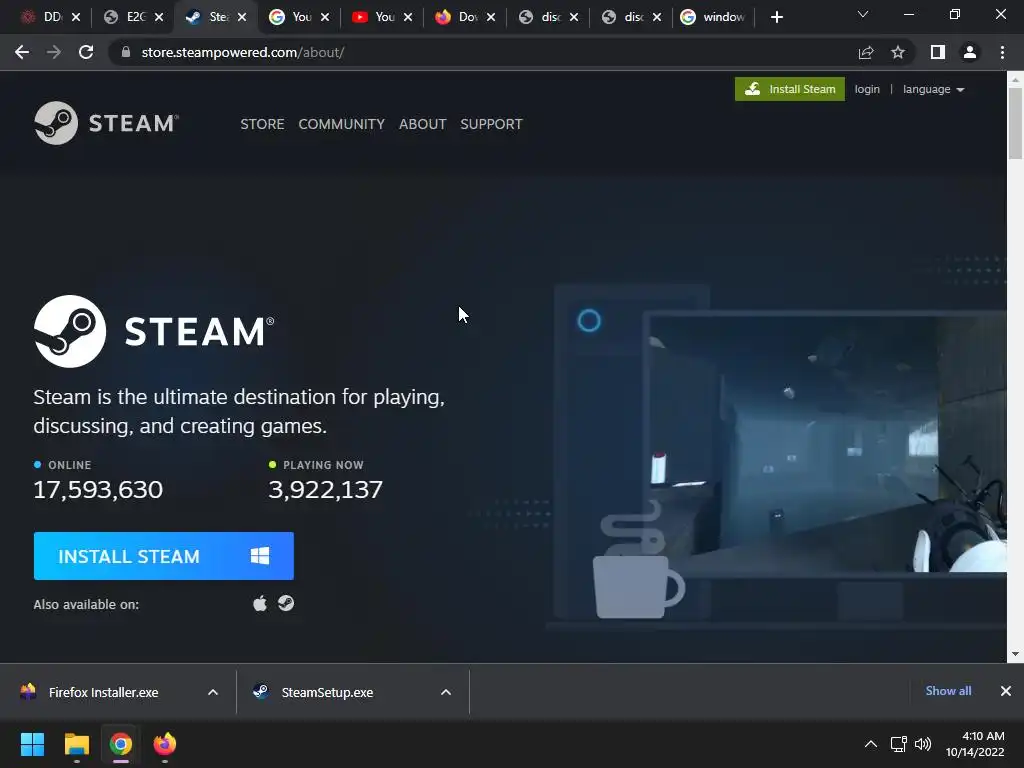The height and width of the screenshot is (768, 1024).
Task: Open the tab search dropdown
Action: click(863, 14)
